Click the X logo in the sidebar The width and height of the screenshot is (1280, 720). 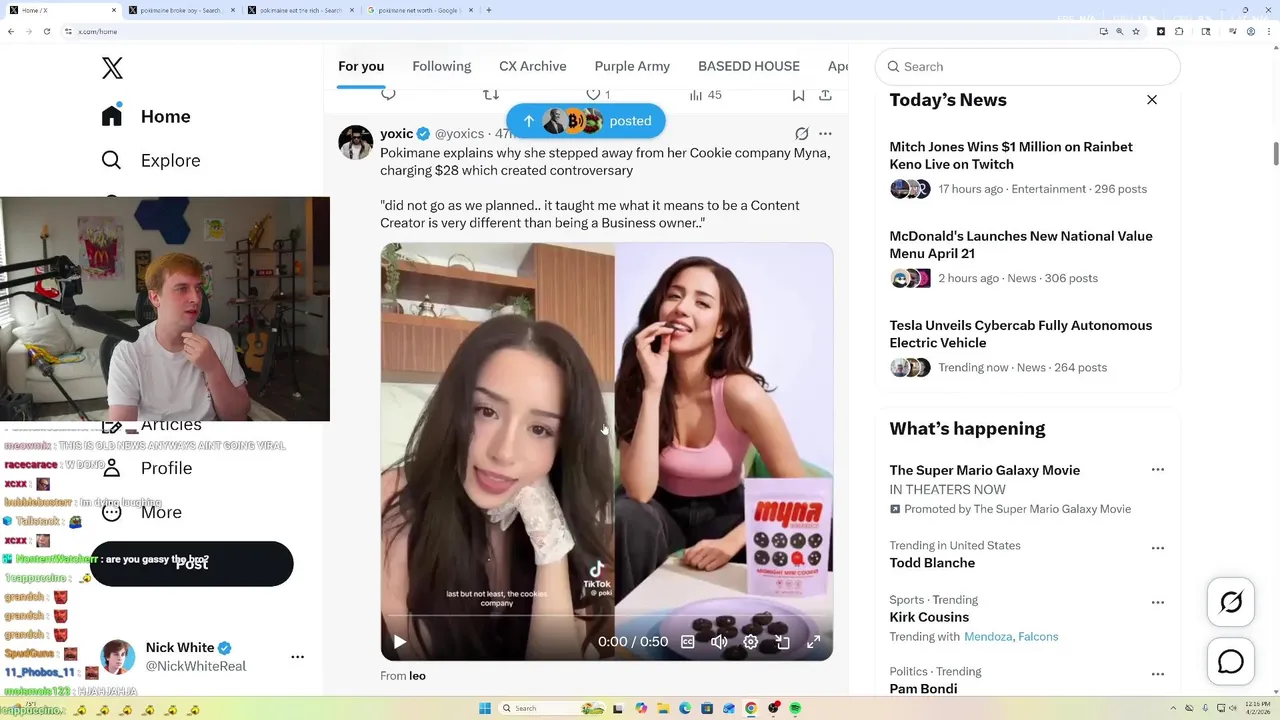tap(112, 68)
